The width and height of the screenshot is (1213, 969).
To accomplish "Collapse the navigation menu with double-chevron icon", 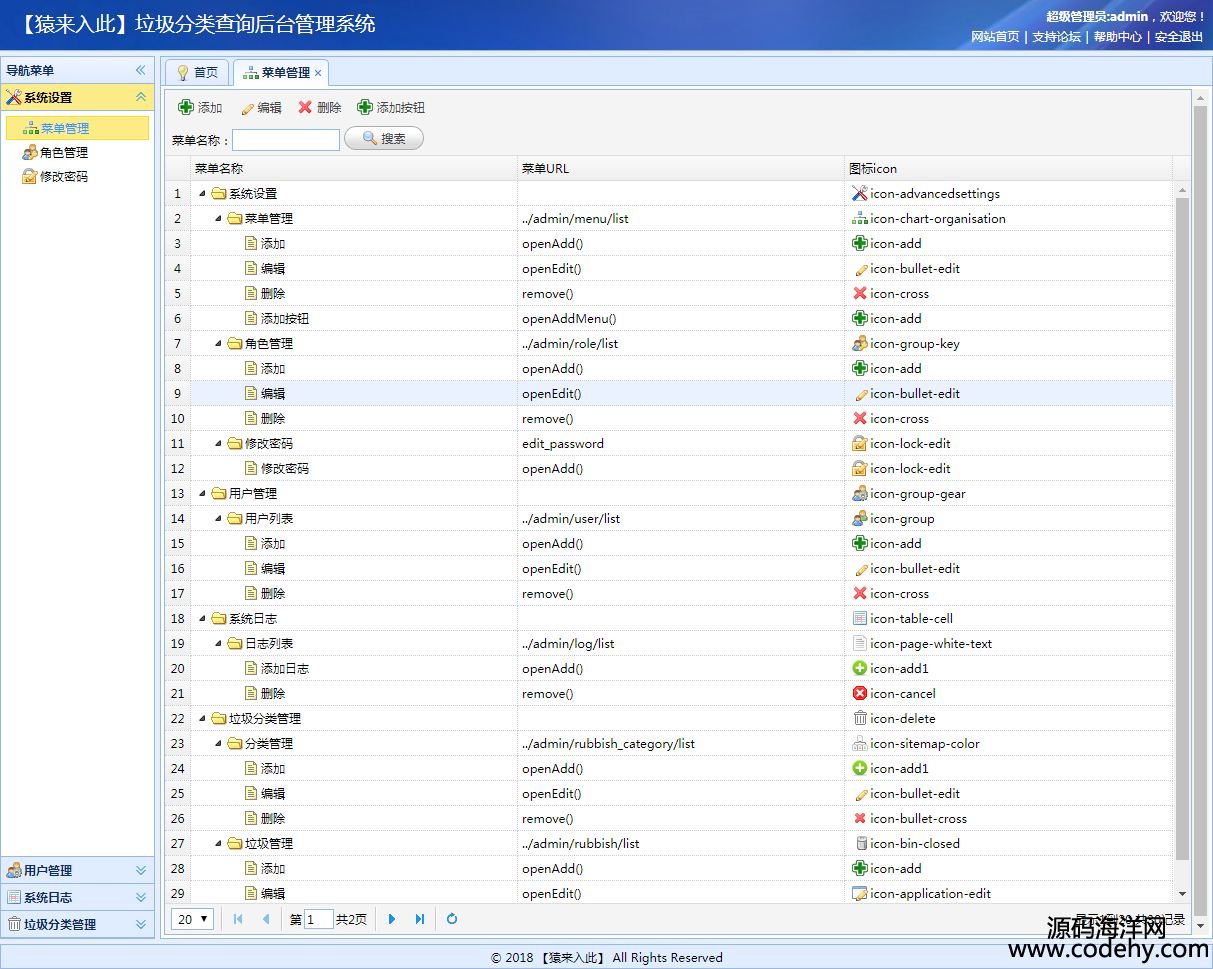I will click(141, 70).
